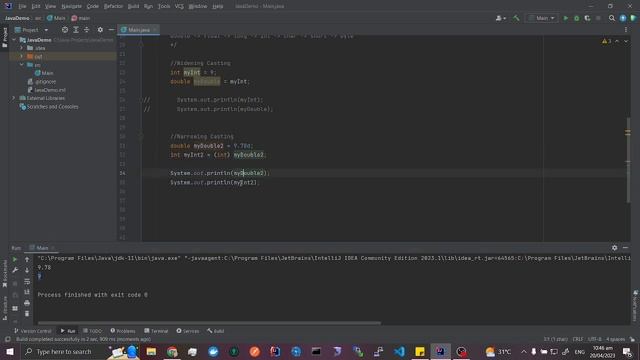This screenshot has height=360, width=640.
Task: Run Main with the green toolbar play button
Action: [565, 18]
